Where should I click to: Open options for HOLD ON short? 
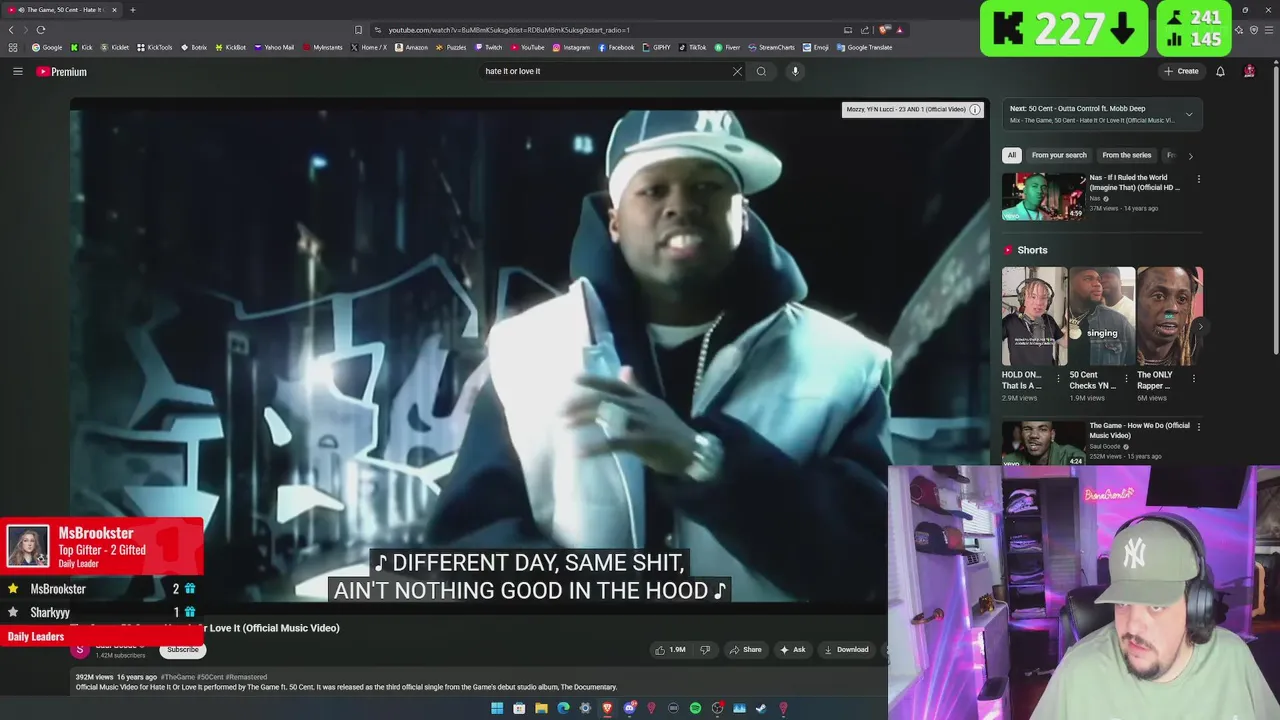point(1058,379)
